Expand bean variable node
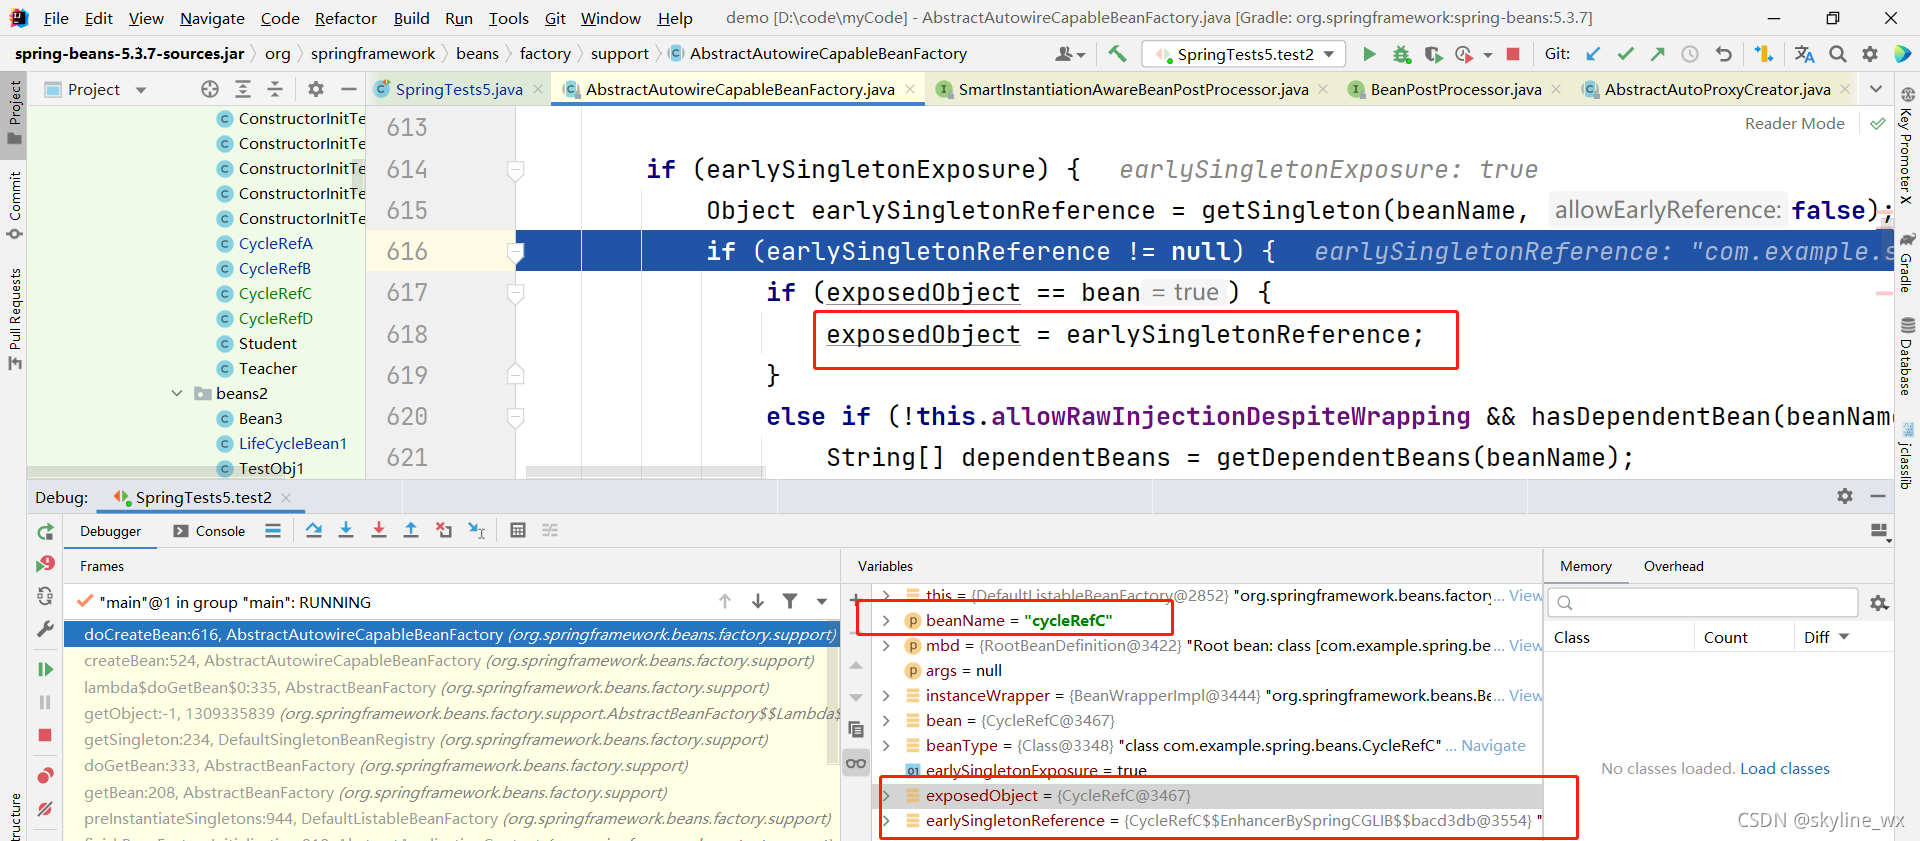The width and height of the screenshot is (1920, 841). (886, 720)
